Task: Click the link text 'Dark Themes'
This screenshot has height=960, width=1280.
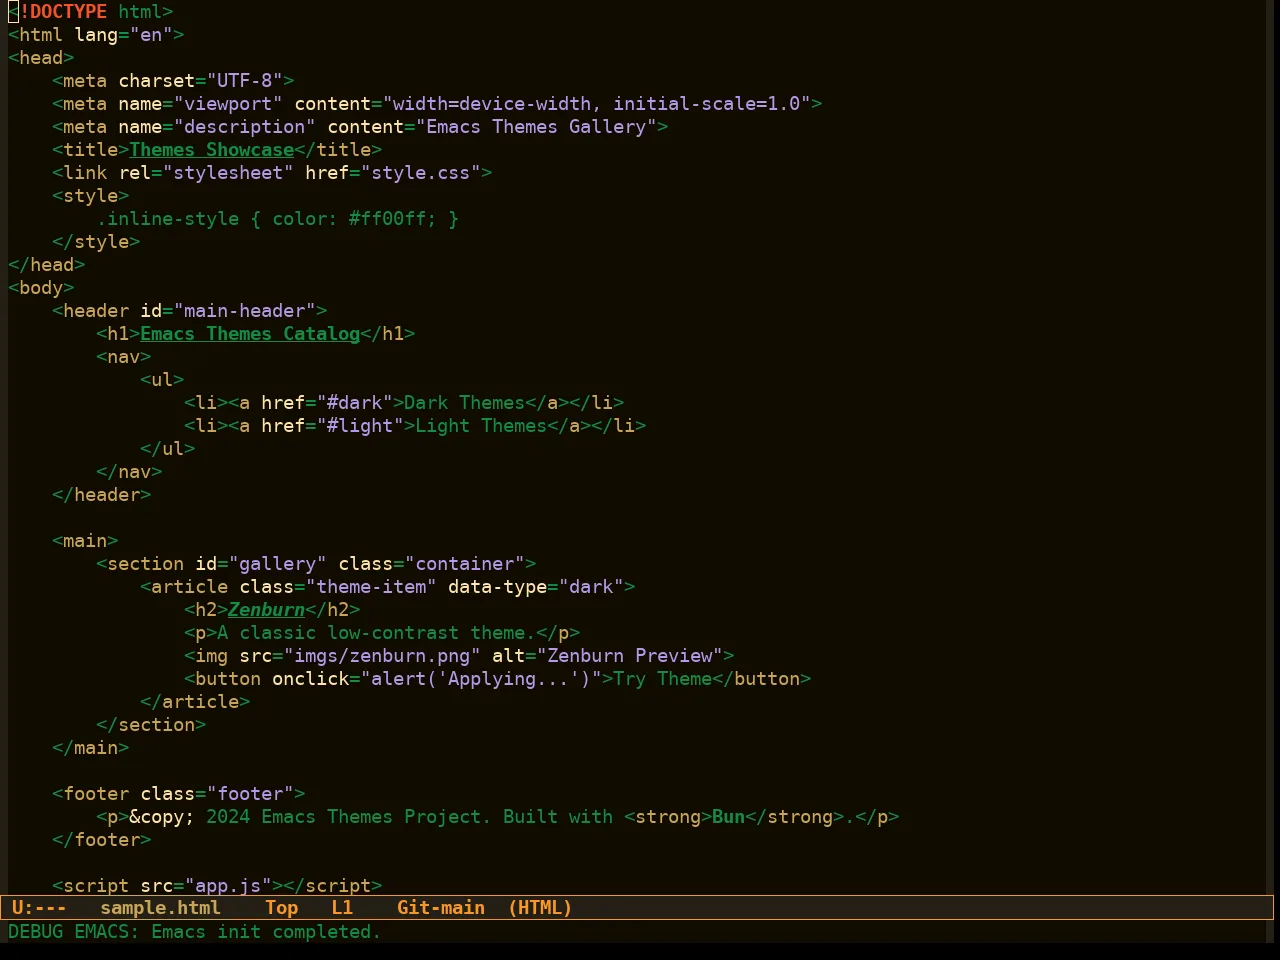Action: pyautogui.click(x=464, y=403)
